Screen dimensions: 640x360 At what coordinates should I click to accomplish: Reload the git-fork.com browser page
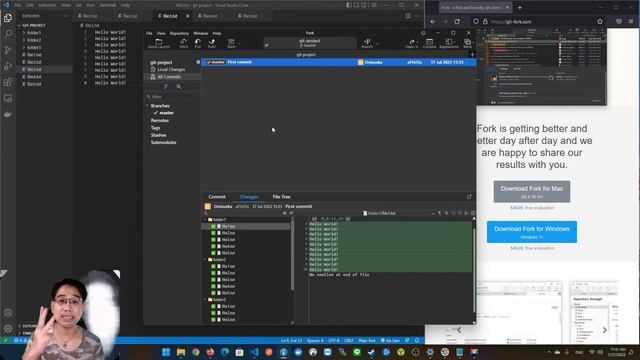(x=457, y=22)
